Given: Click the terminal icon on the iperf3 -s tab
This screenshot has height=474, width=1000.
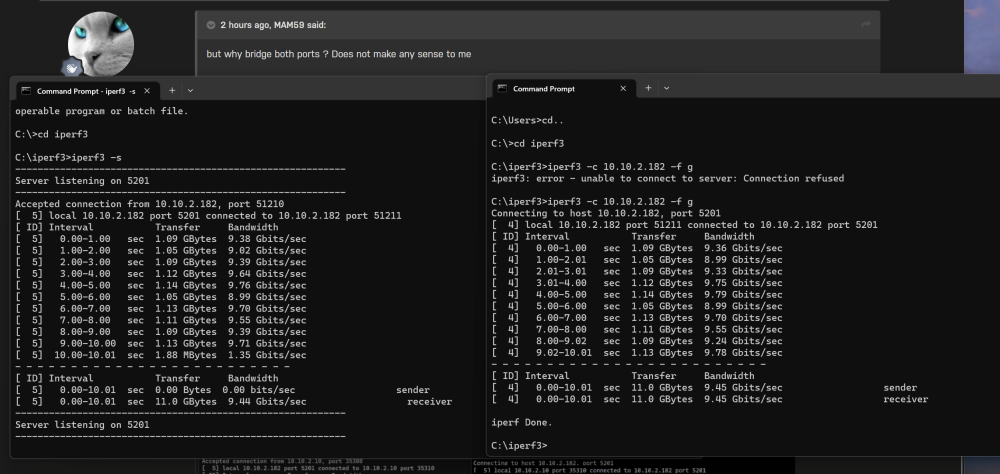Looking at the screenshot, I should tap(26, 91).
